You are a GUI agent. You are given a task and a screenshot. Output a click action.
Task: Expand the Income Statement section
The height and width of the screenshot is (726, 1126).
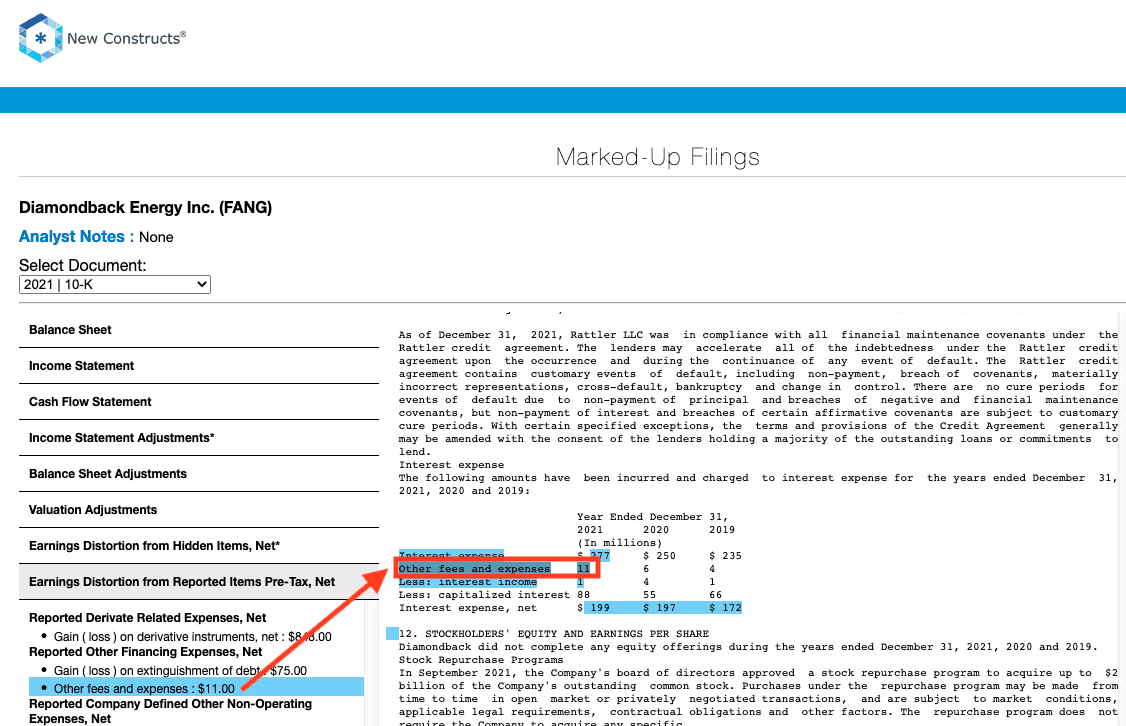tap(199, 366)
